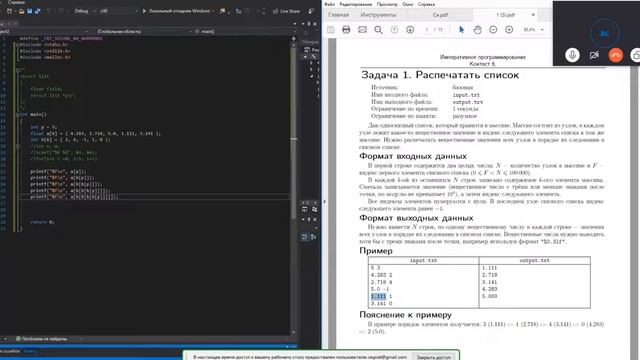640x360 pixels.
Task: Open the dropdown arrow next to the debugger start button
Action: [213, 11]
